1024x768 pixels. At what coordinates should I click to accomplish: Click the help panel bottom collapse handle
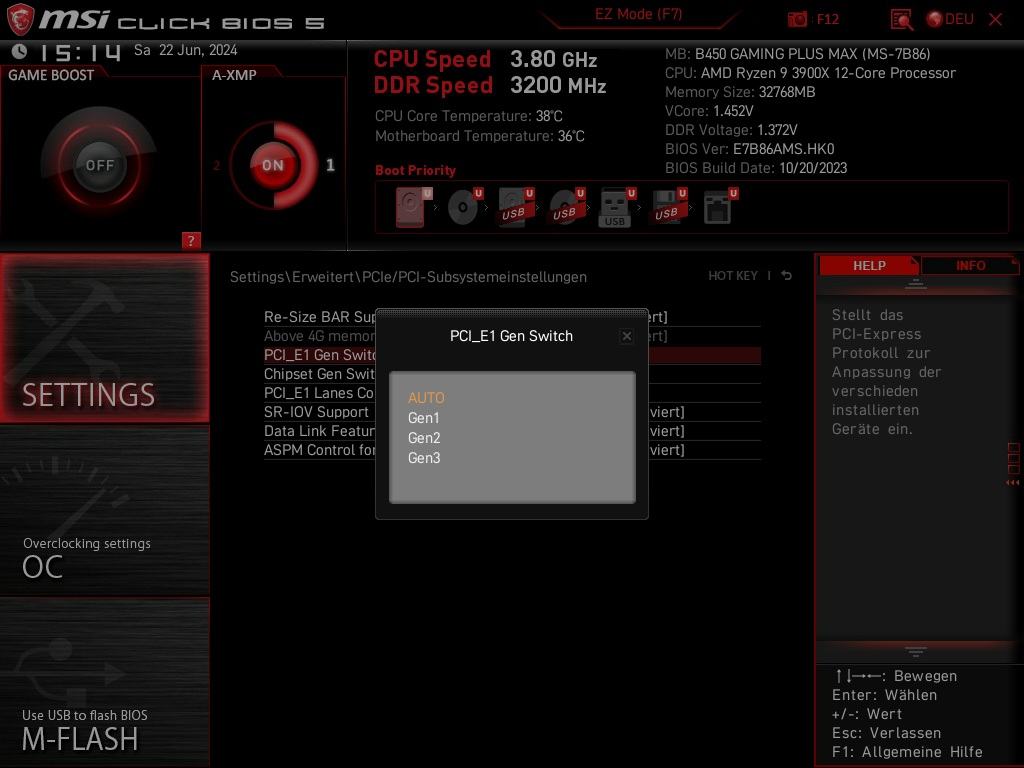point(916,652)
